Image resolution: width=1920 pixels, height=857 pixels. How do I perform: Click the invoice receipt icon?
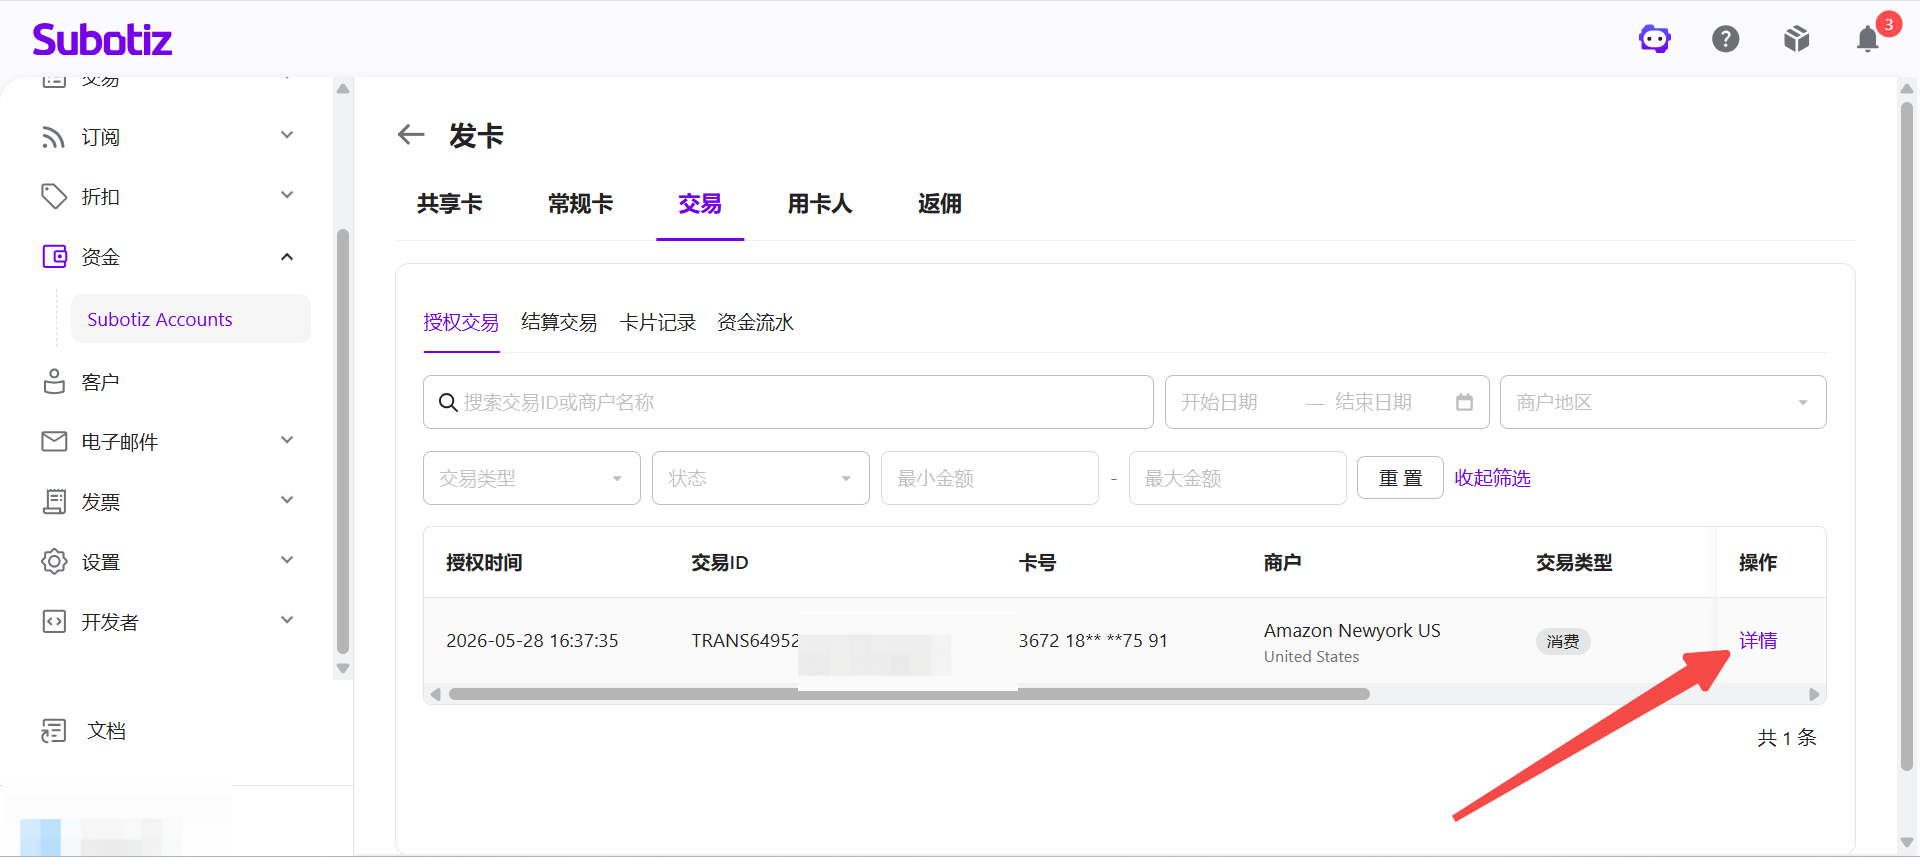pyautogui.click(x=54, y=502)
